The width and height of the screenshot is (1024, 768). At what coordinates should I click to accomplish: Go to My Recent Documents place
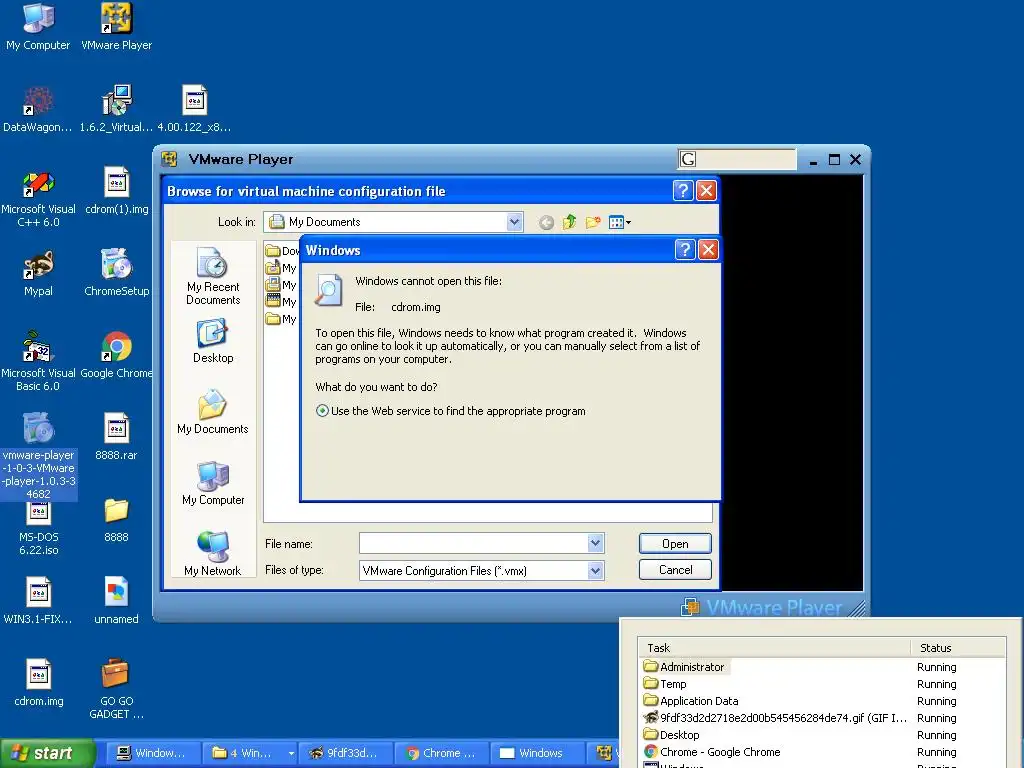coord(213,276)
